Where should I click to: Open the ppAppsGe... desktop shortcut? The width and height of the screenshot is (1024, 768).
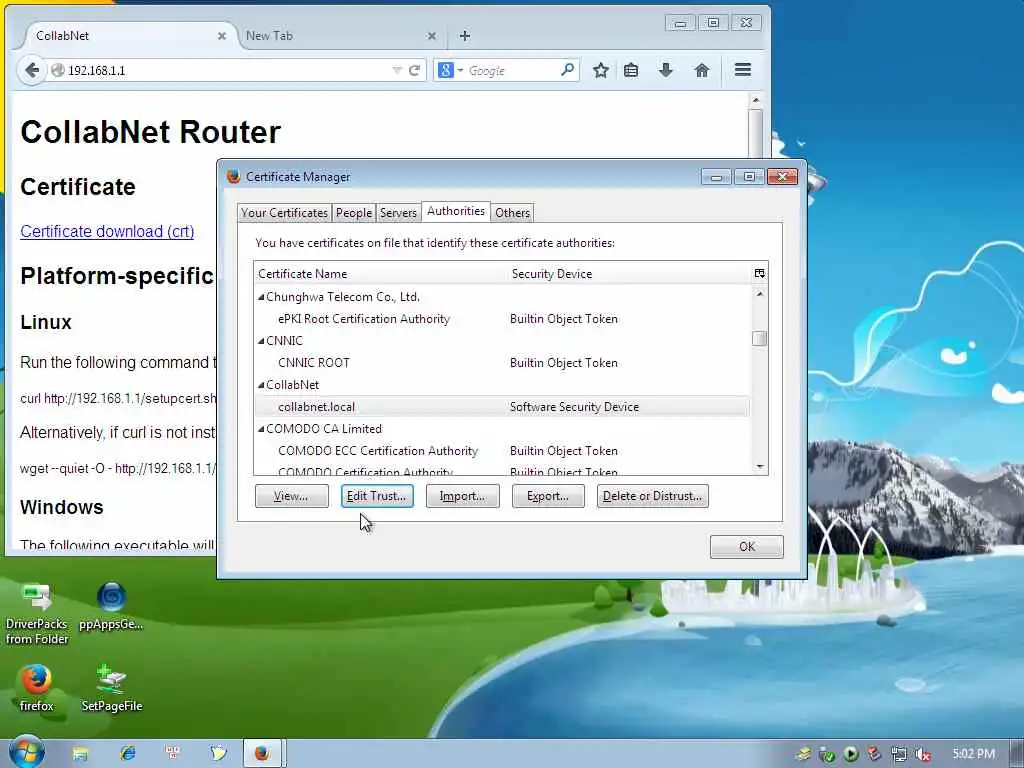[x=111, y=607]
